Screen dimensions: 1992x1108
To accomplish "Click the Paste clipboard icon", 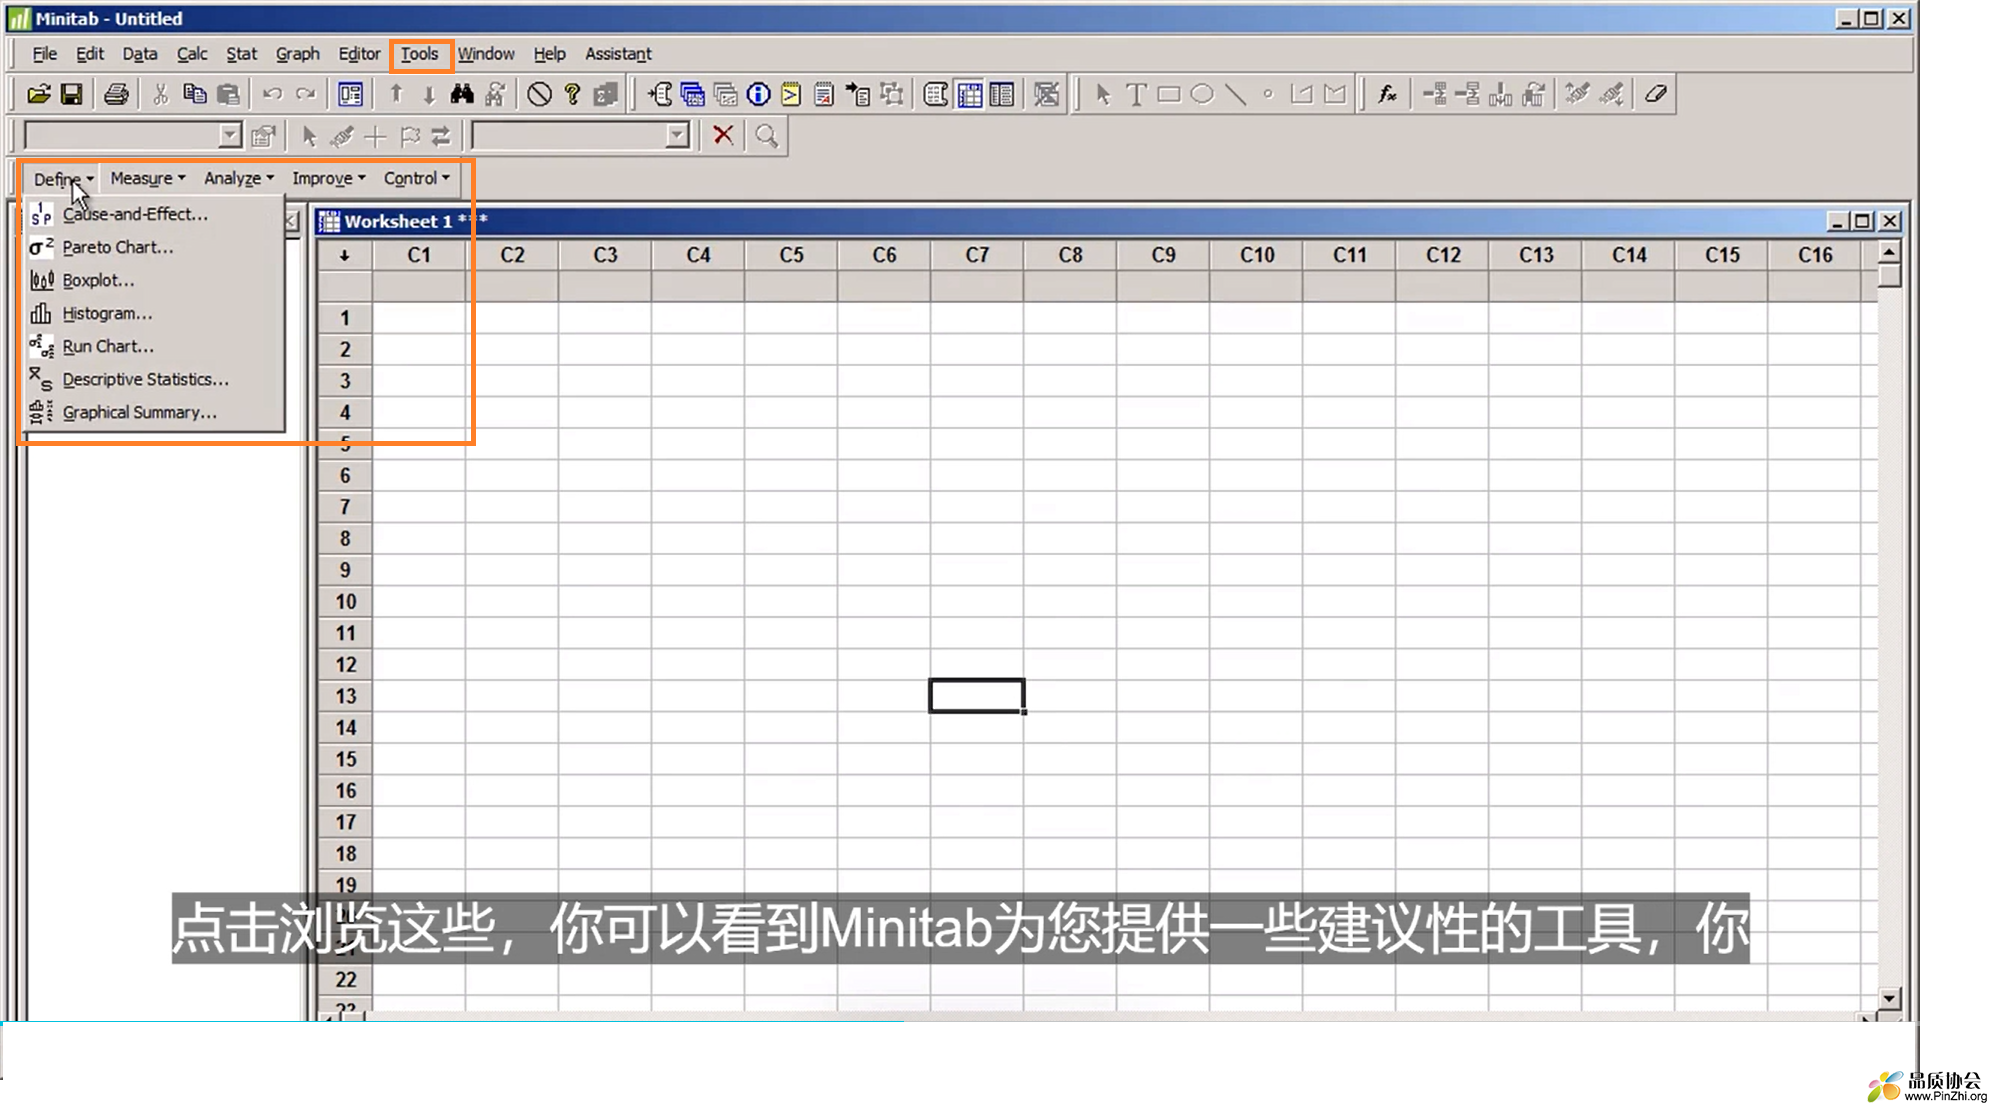I will tap(228, 94).
